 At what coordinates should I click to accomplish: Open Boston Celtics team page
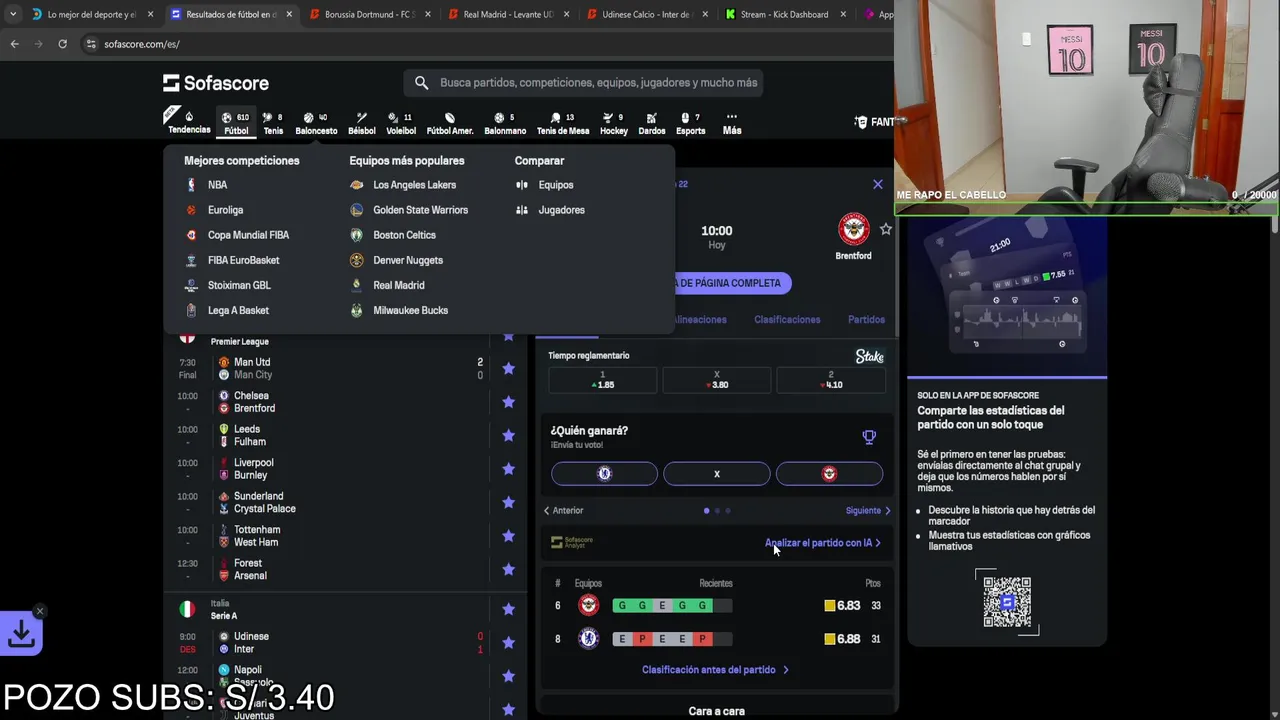coord(404,235)
